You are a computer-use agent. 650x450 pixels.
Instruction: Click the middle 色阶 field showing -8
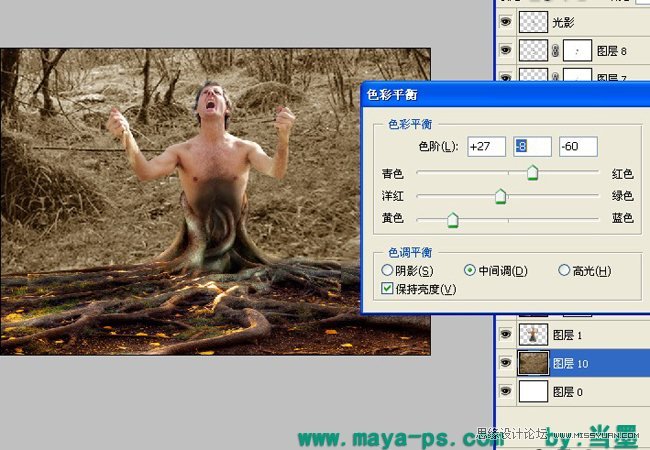point(532,147)
